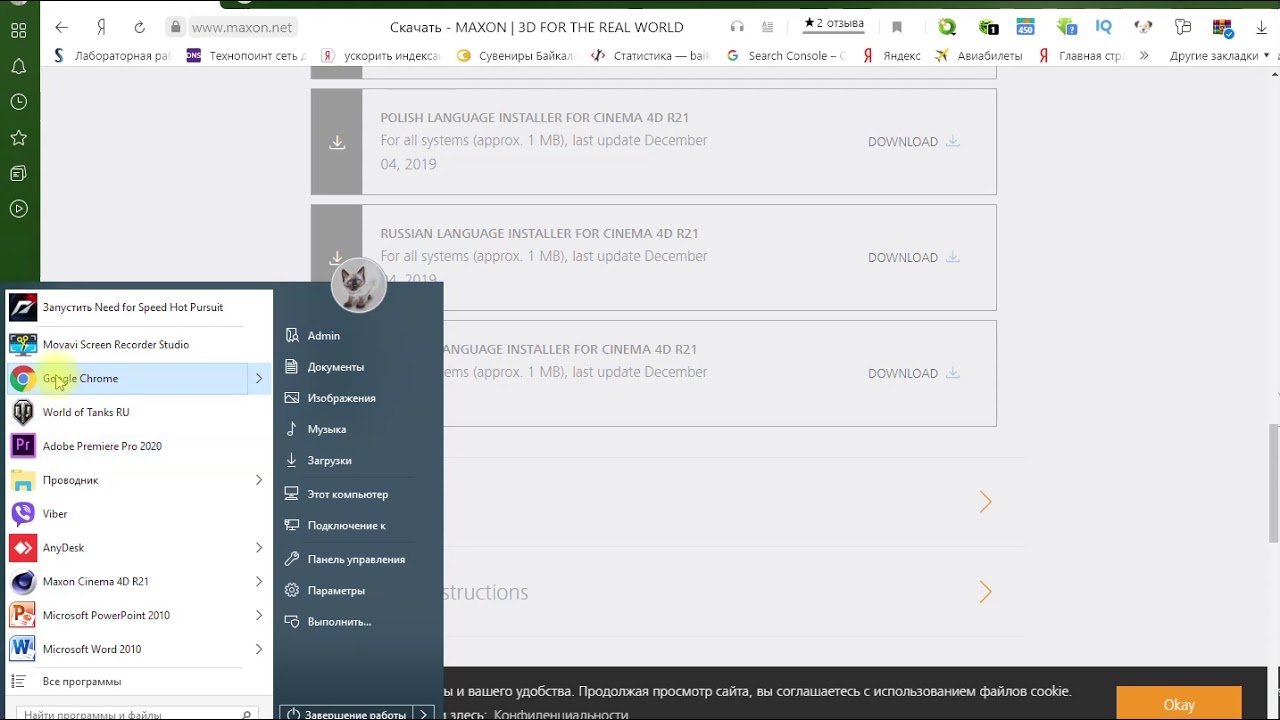
Task: Accept cookies with Okay button
Action: click(x=1179, y=704)
